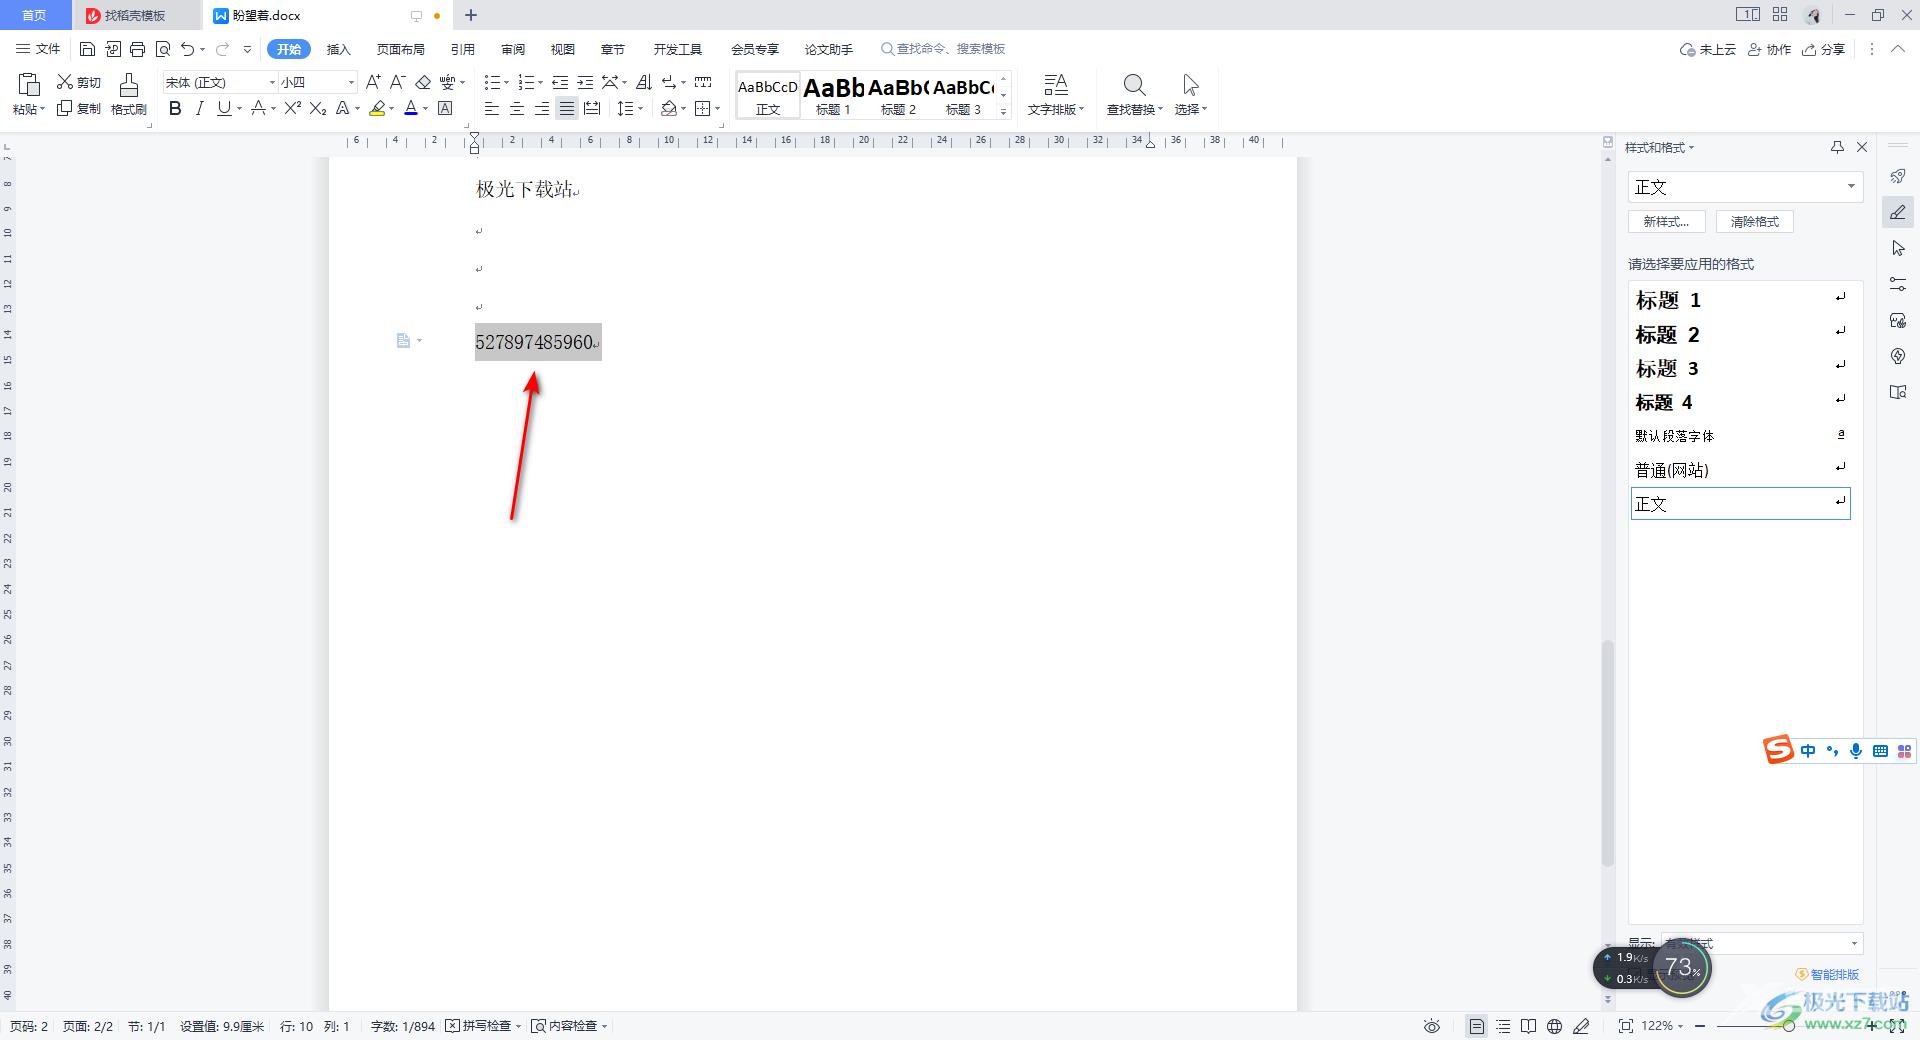Align paragraph right
This screenshot has width=1920, height=1040.
[542, 108]
